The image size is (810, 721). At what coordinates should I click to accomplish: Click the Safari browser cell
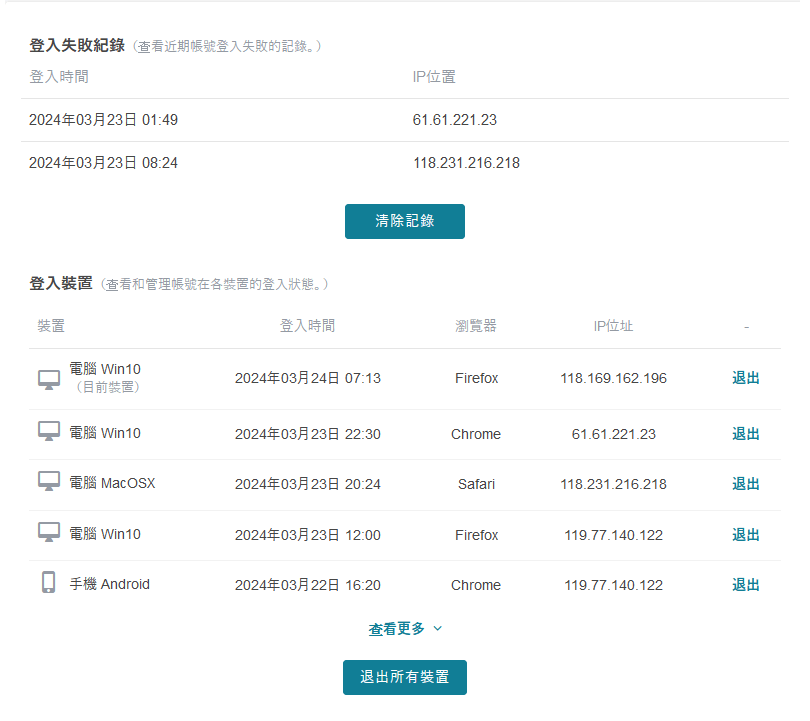[476, 484]
